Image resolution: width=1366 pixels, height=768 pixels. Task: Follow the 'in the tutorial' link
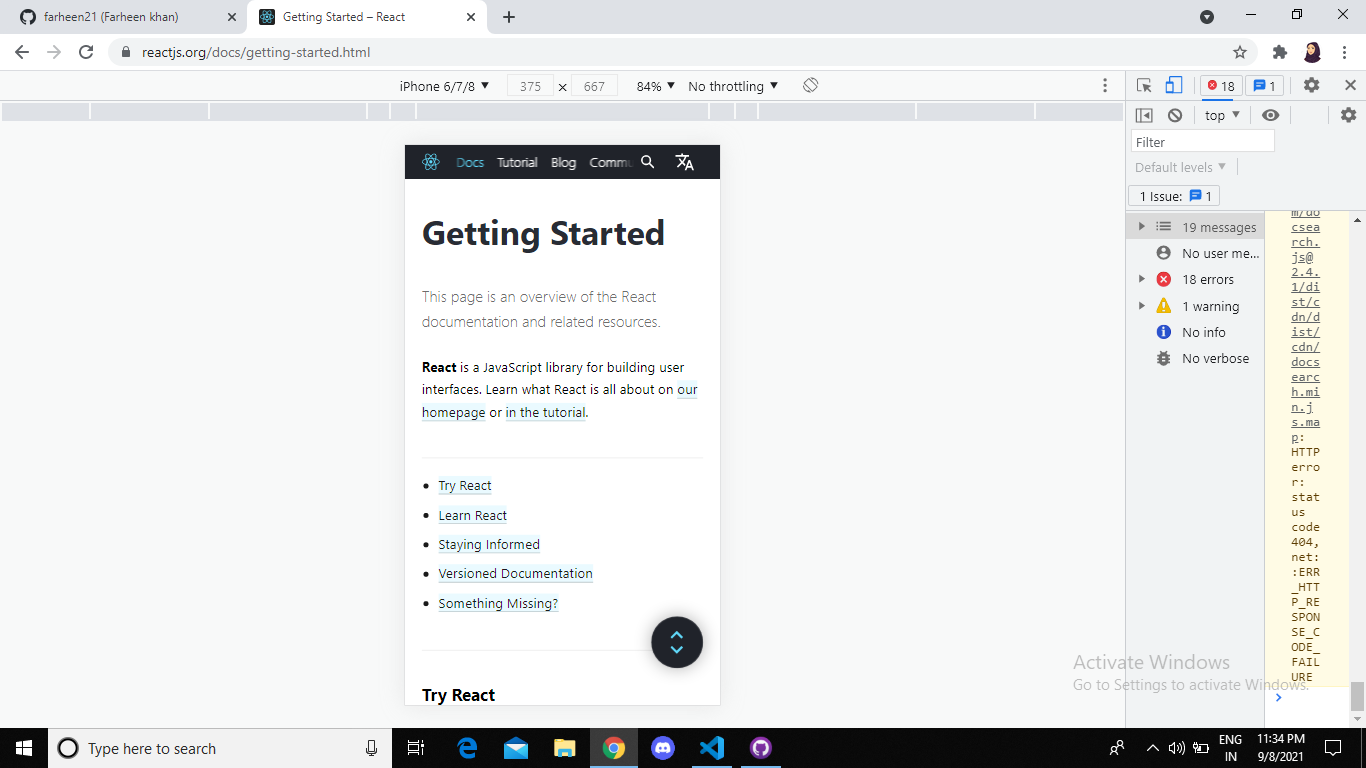point(546,413)
